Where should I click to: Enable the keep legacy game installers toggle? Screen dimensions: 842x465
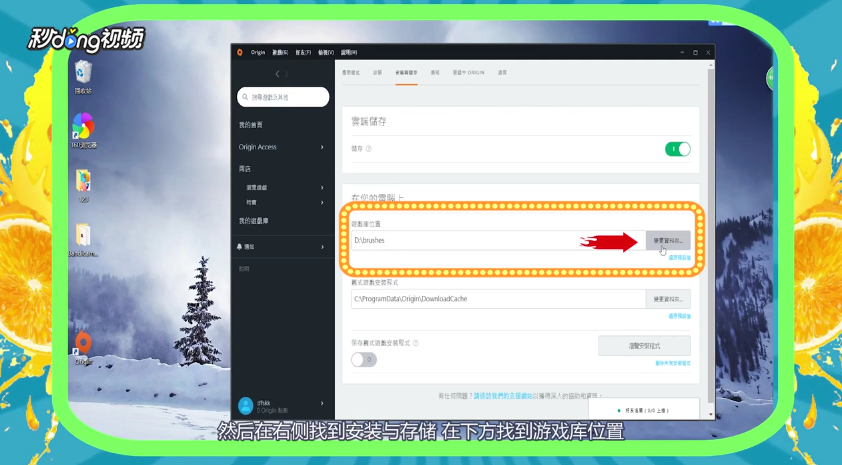click(x=364, y=359)
